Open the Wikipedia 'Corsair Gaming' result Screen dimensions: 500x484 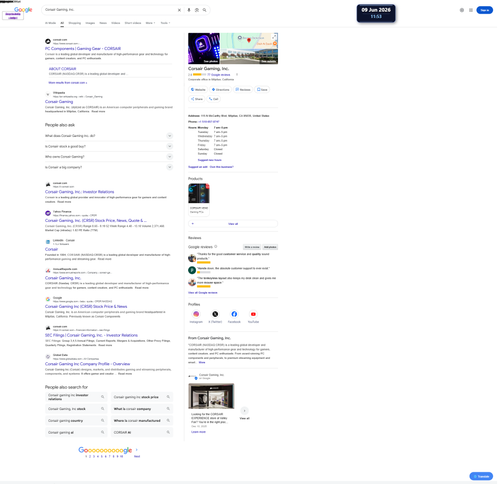tap(59, 102)
